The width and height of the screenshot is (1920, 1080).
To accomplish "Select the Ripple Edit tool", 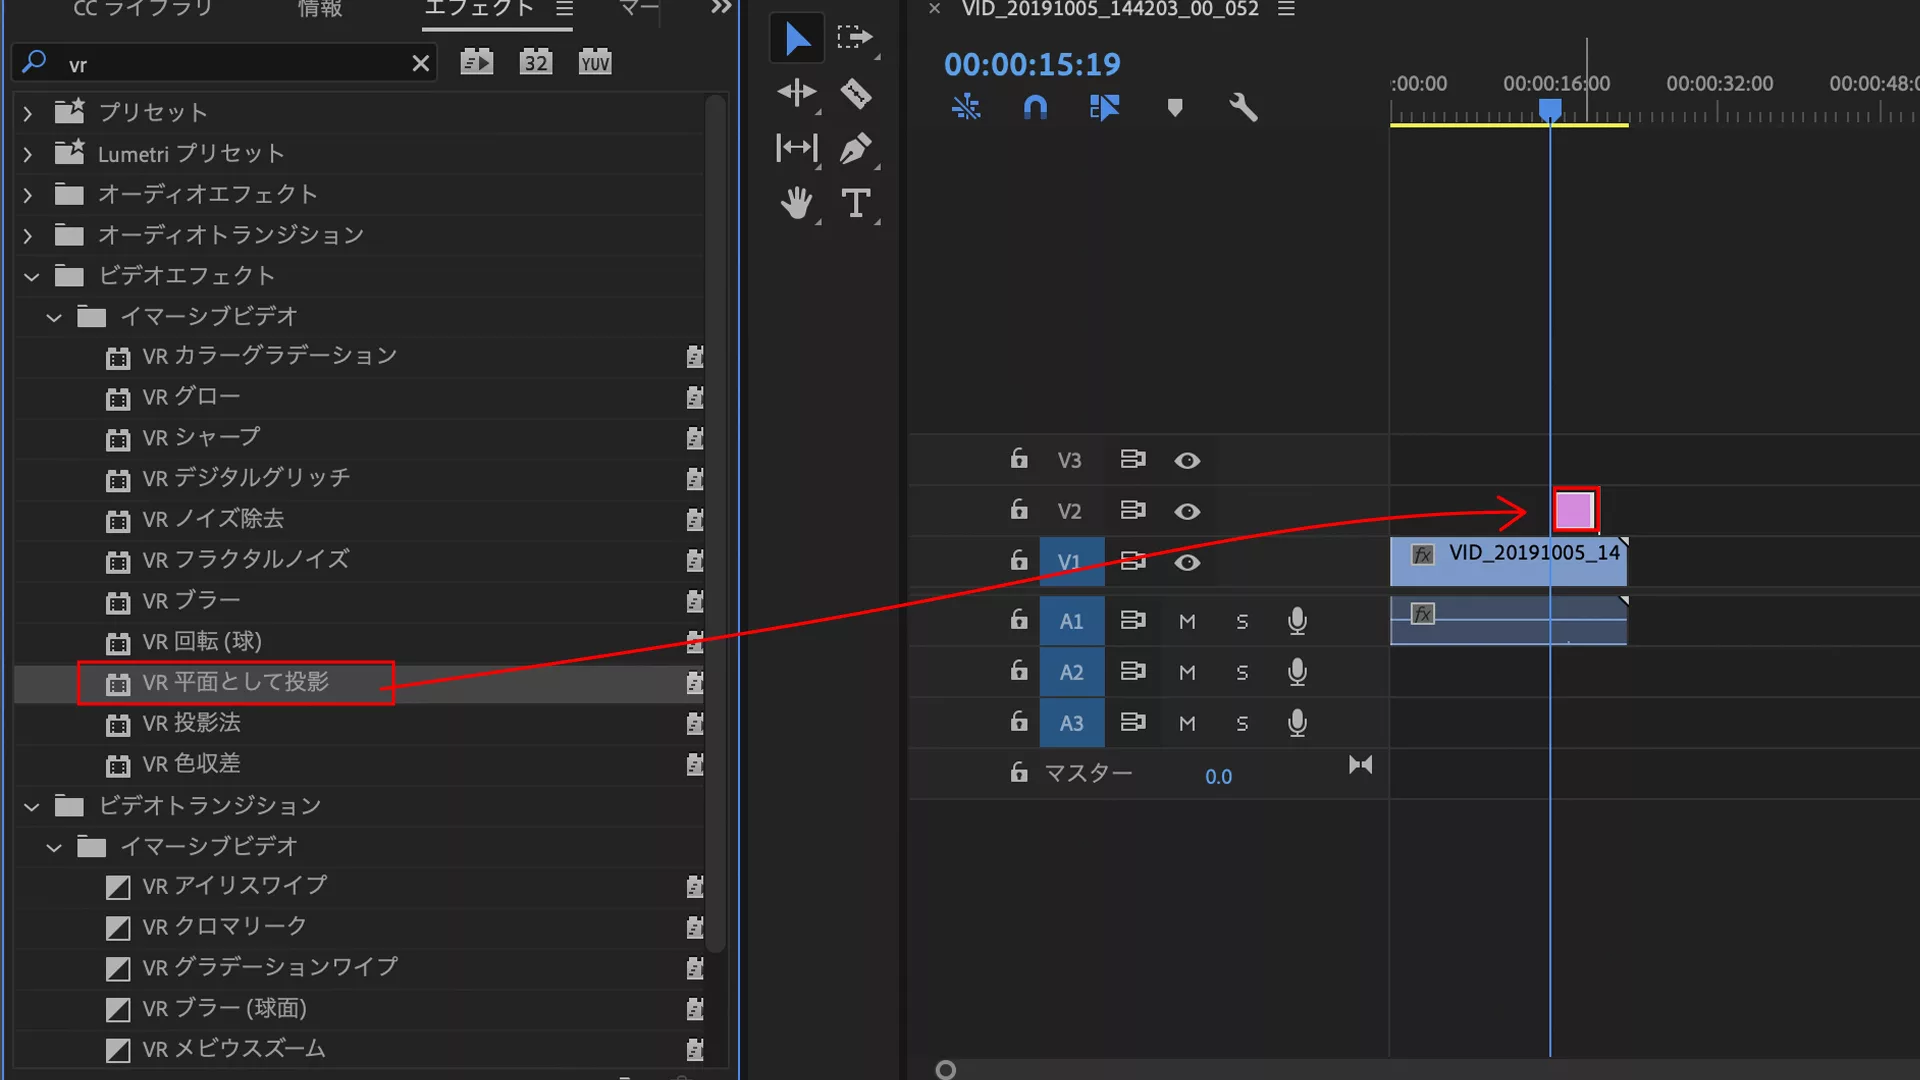I will coord(797,93).
